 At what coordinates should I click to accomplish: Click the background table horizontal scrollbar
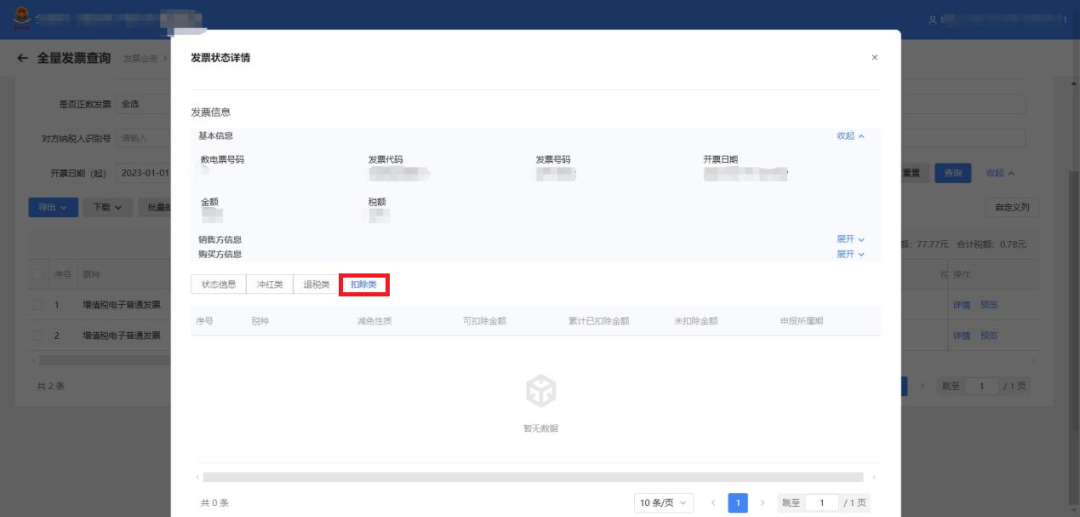[x=105, y=360]
